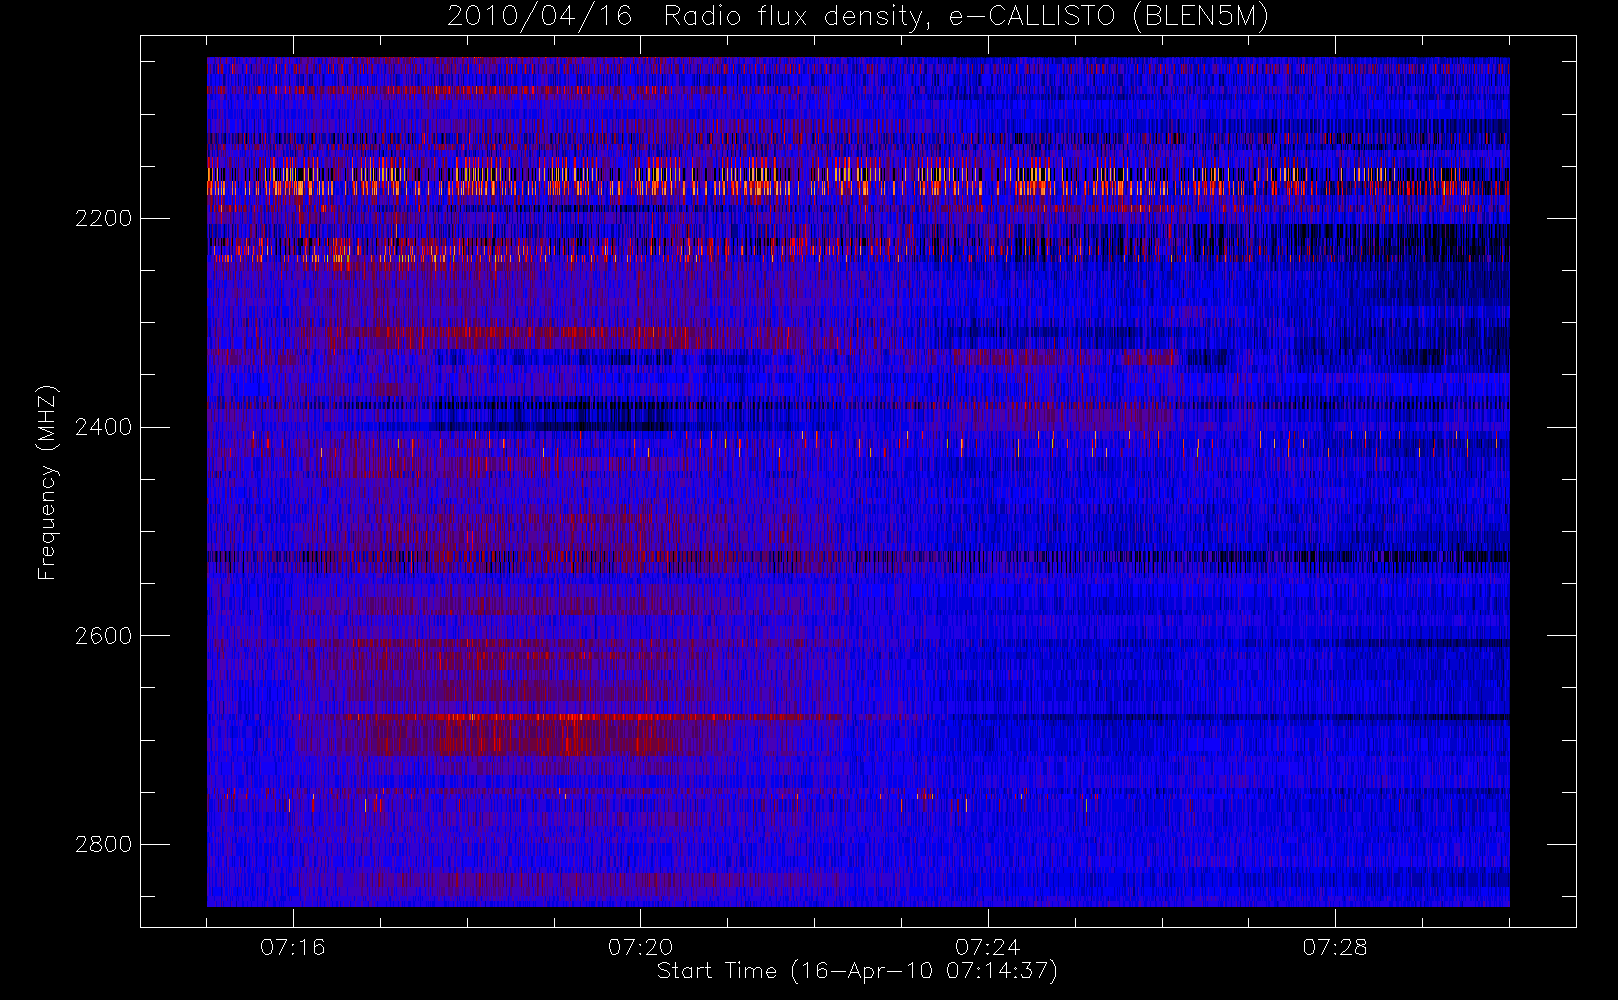Screen dimensions: 1618x1000
Task: Click the plot title text e-CALLISTO (BLEN5M)
Action: (x=1109, y=17)
